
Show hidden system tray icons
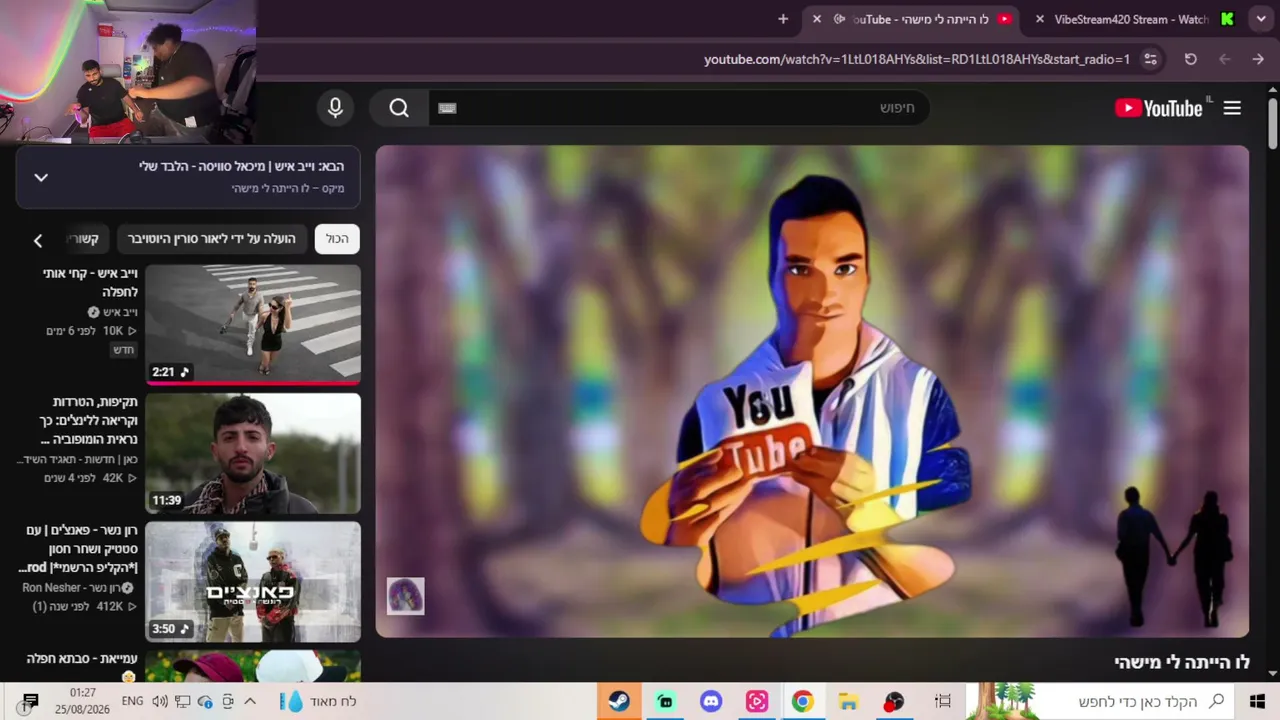tap(250, 701)
